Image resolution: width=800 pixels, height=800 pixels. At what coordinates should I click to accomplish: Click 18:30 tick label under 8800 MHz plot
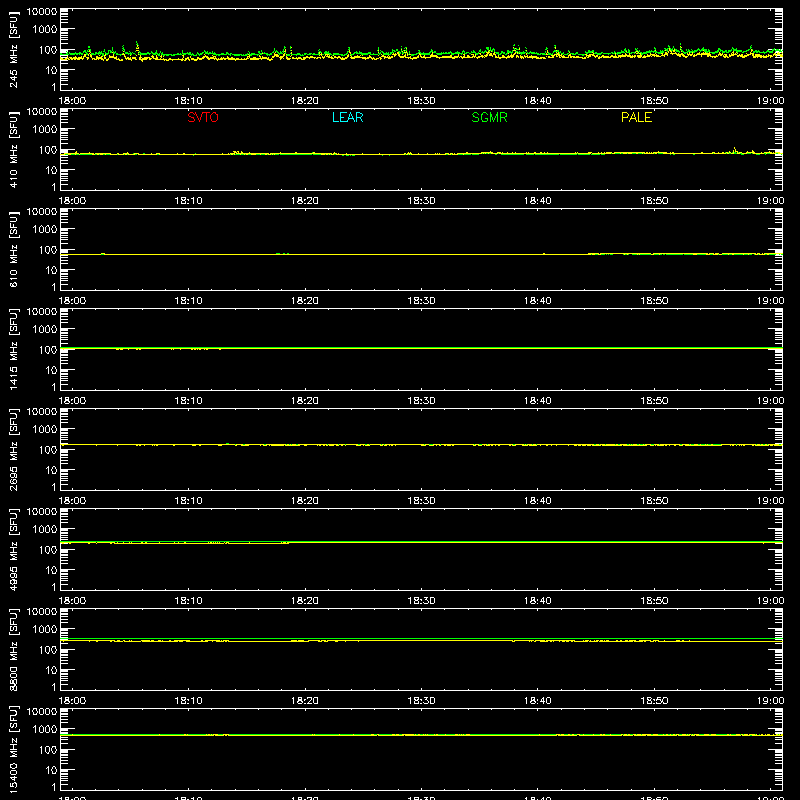421,701
